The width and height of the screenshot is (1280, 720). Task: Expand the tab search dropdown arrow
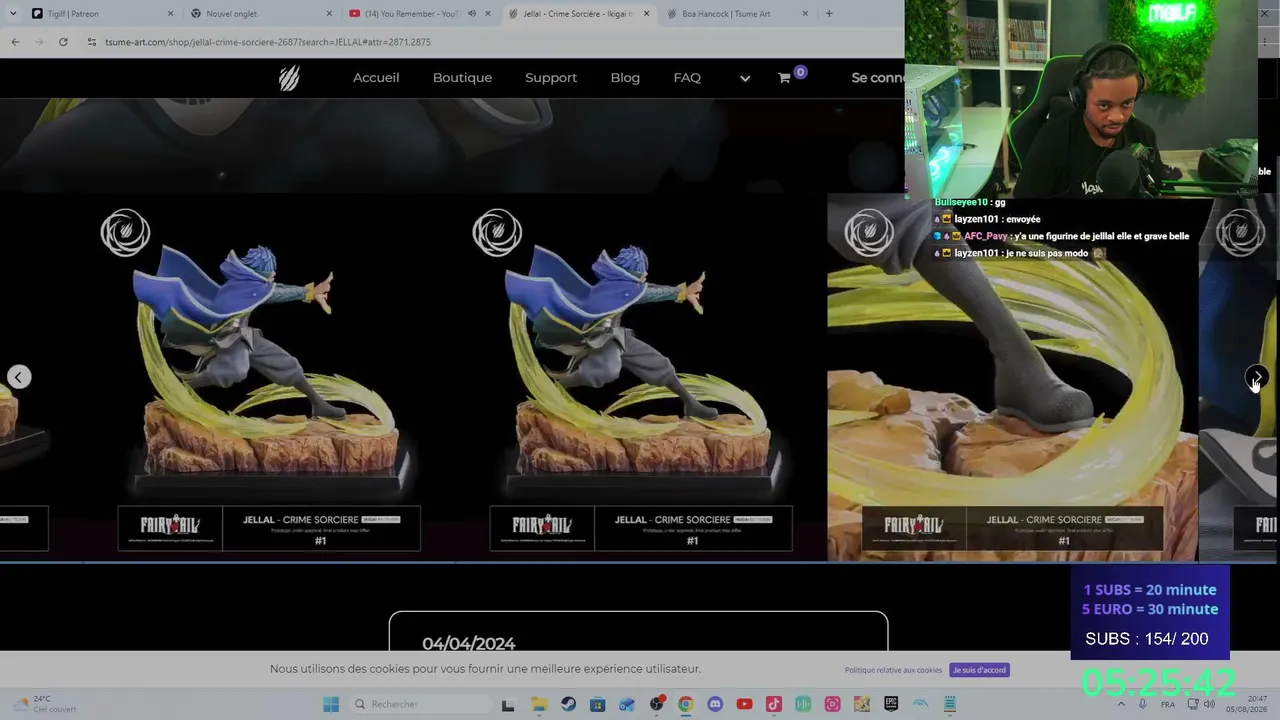tap(14, 14)
